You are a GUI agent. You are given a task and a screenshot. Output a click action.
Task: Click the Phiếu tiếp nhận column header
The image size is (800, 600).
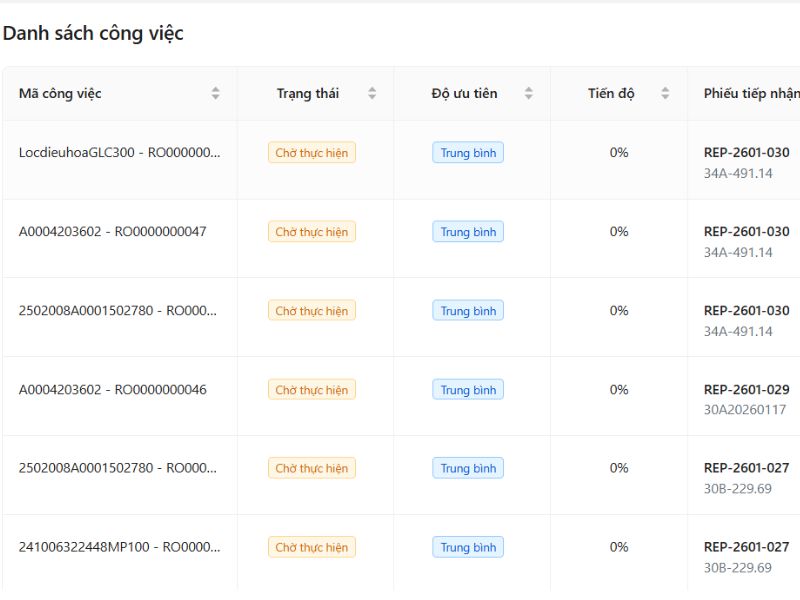click(x=751, y=94)
